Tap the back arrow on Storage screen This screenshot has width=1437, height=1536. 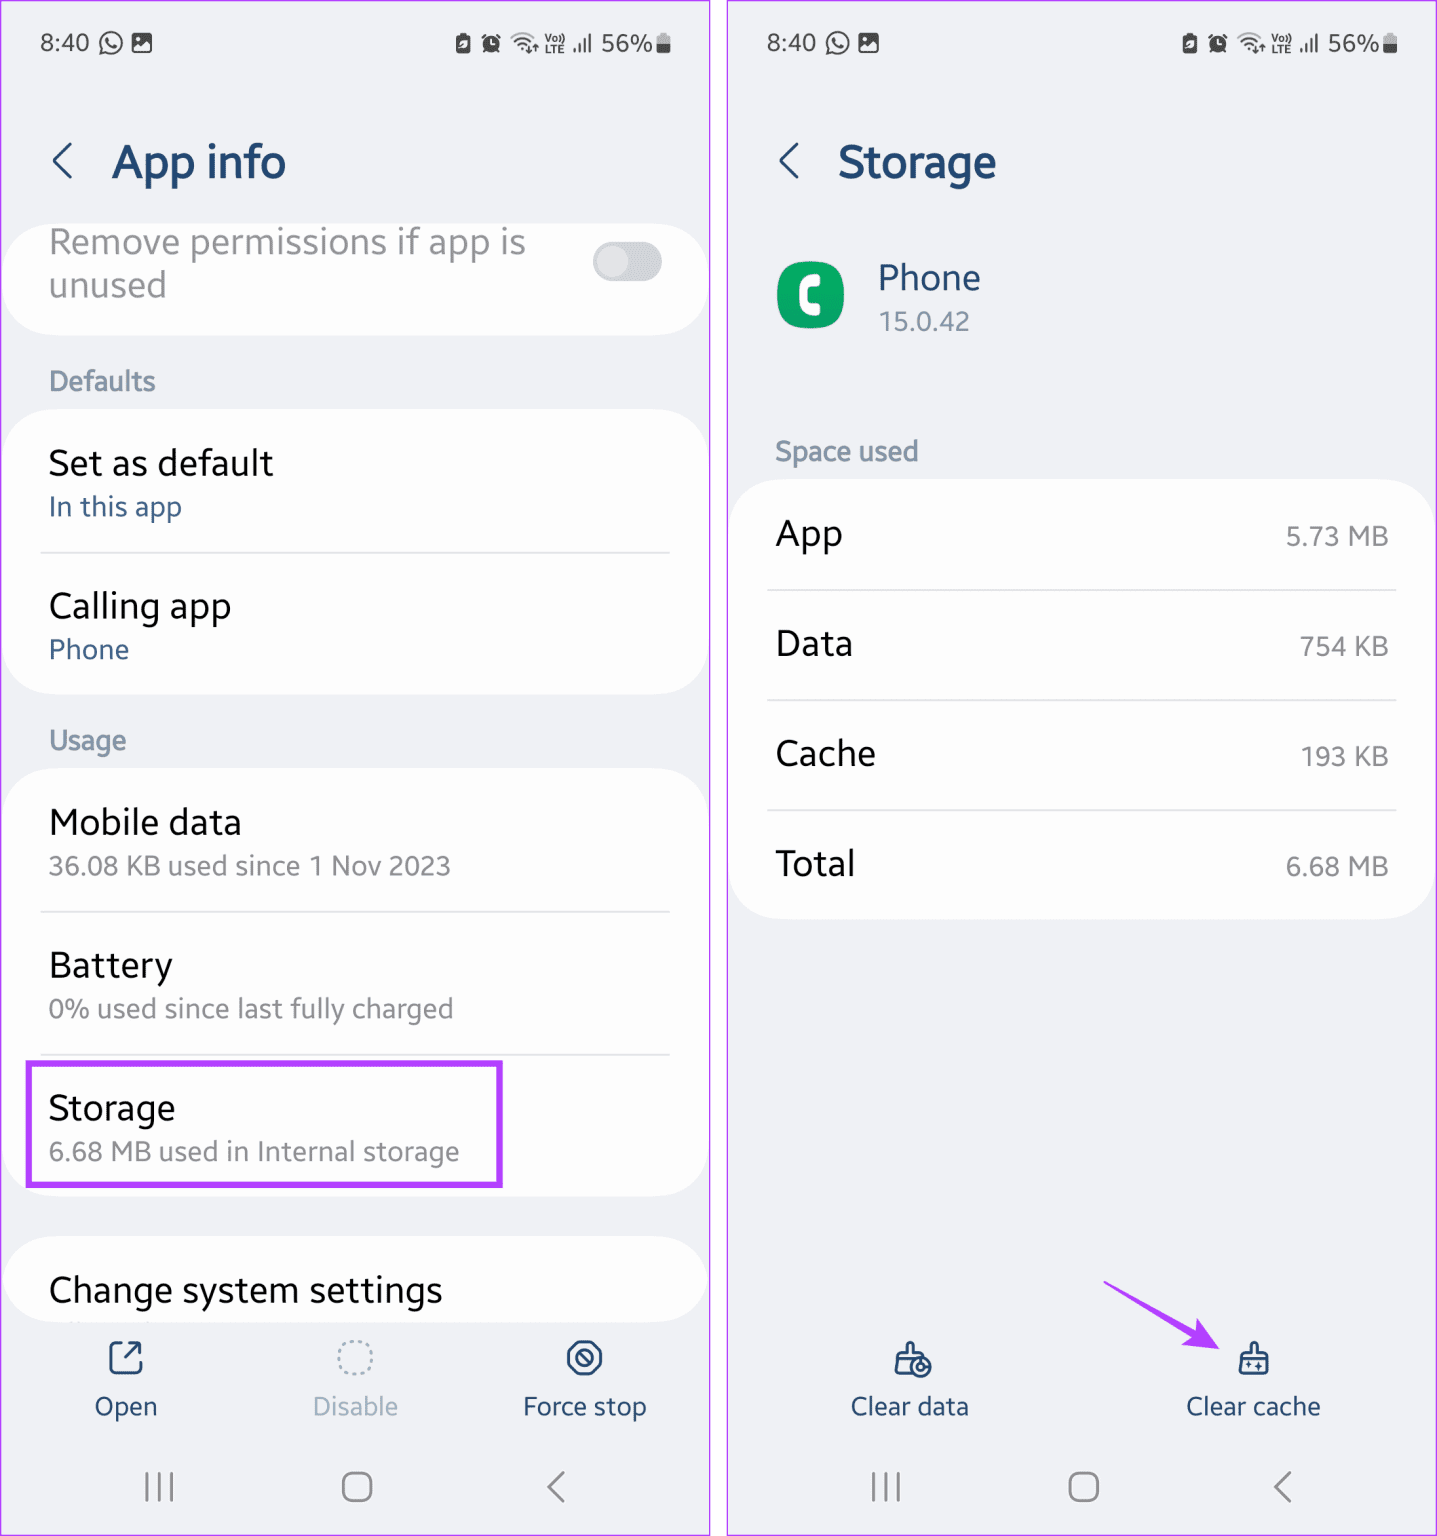point(789,161)
